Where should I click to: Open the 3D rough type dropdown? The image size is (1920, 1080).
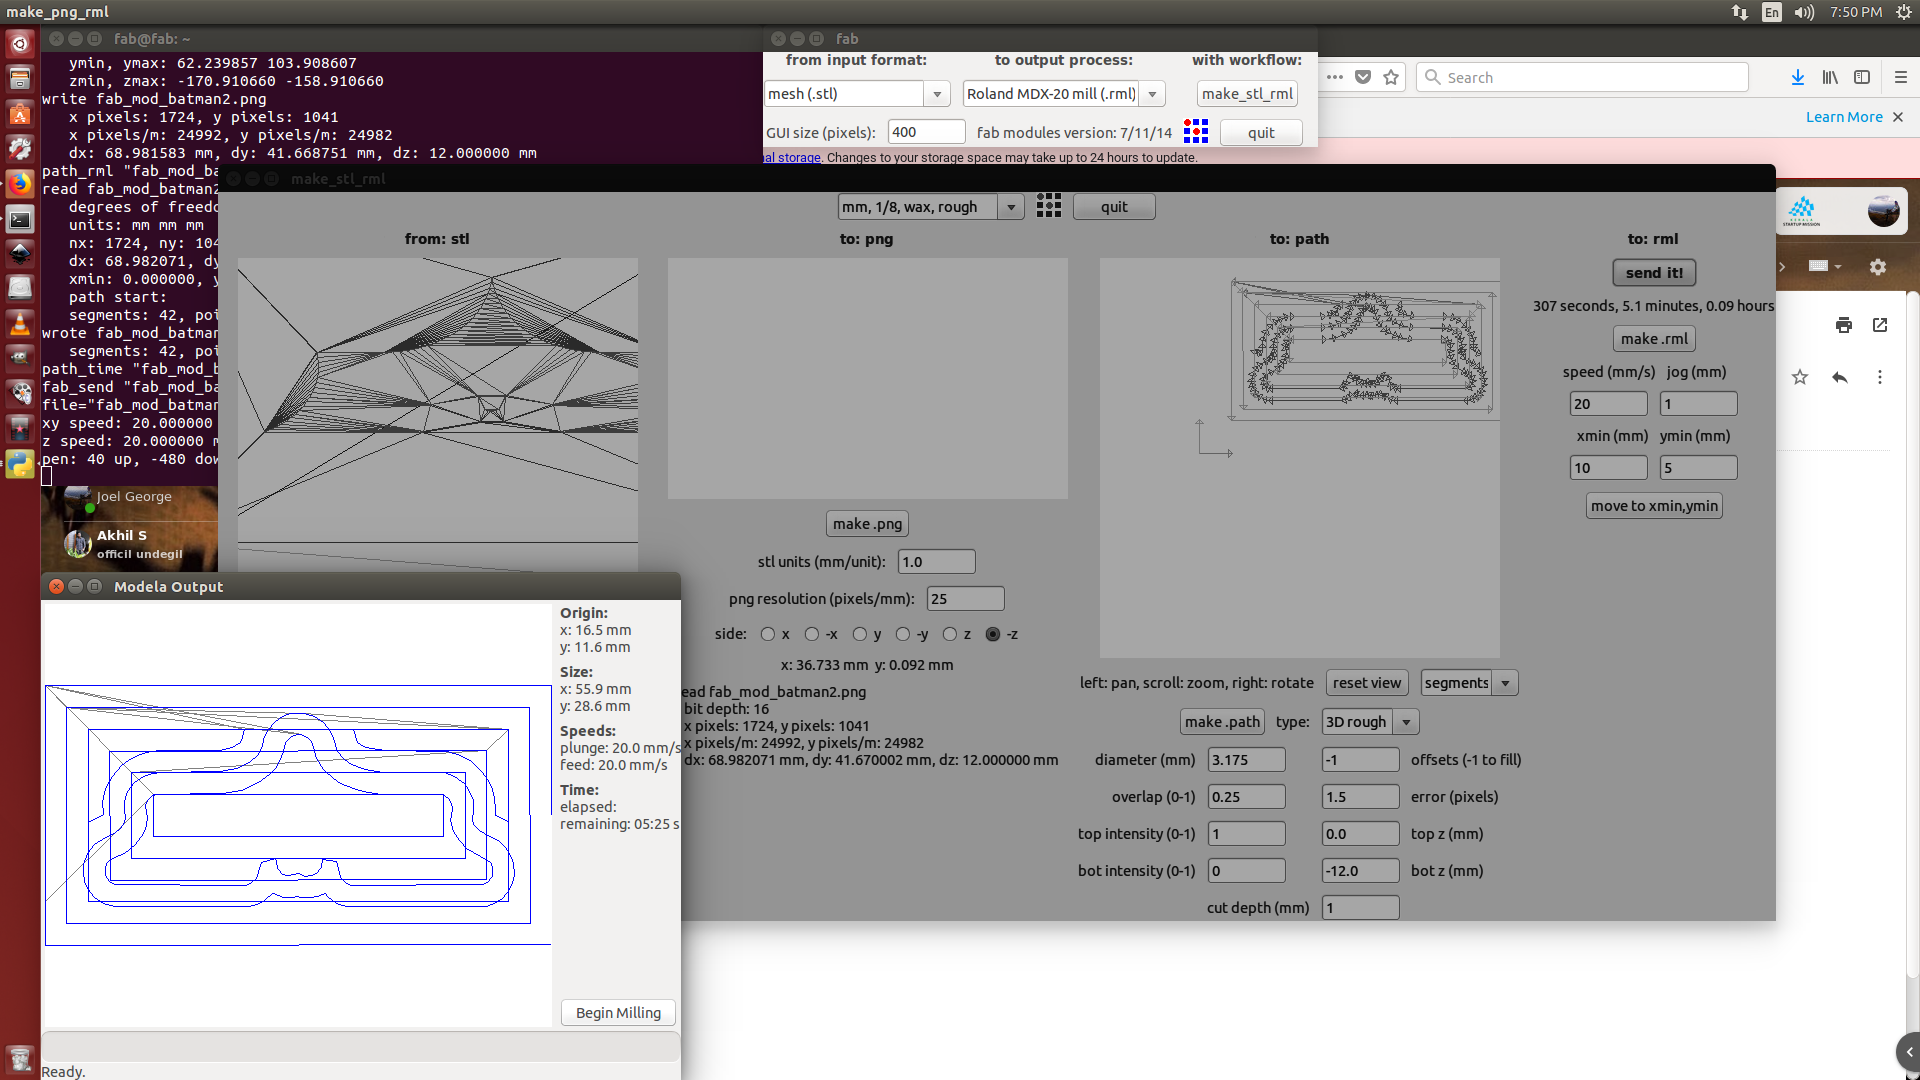[1406, 722]
